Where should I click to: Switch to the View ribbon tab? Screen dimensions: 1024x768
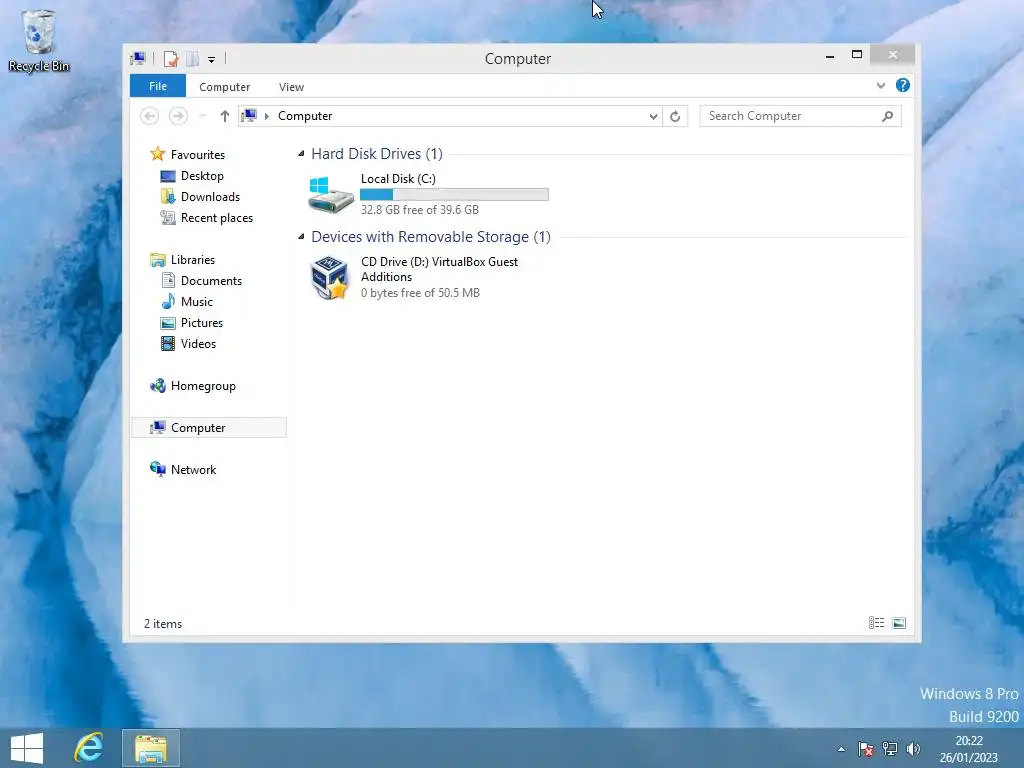[291, 87]
